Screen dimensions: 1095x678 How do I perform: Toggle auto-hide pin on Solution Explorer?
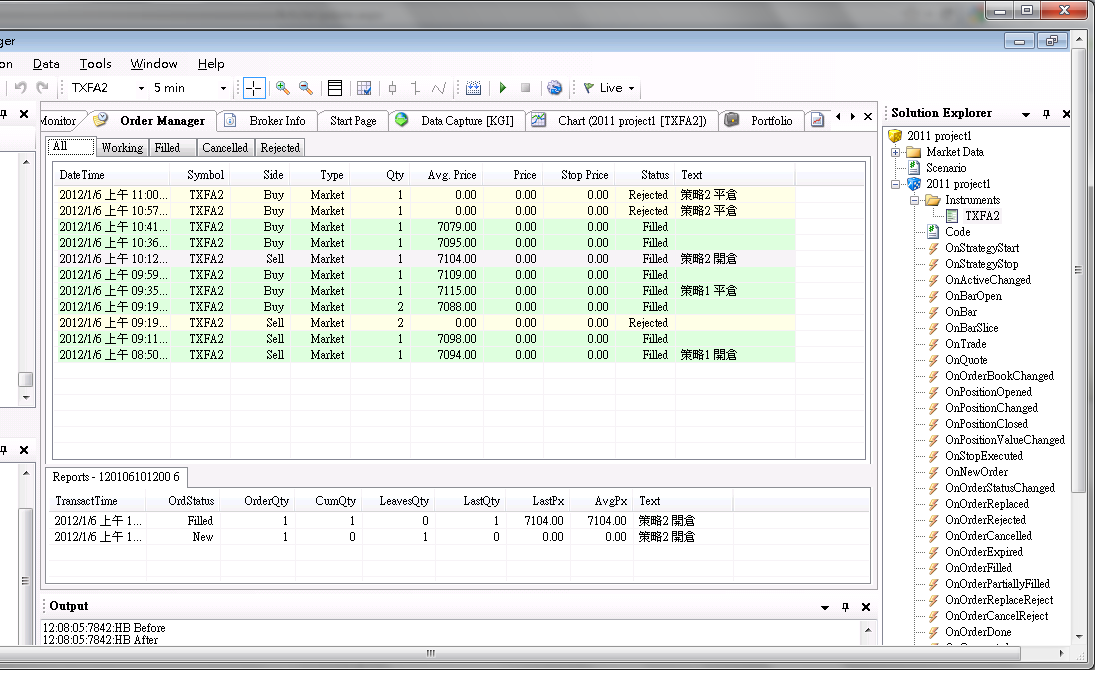[1046, 114]
